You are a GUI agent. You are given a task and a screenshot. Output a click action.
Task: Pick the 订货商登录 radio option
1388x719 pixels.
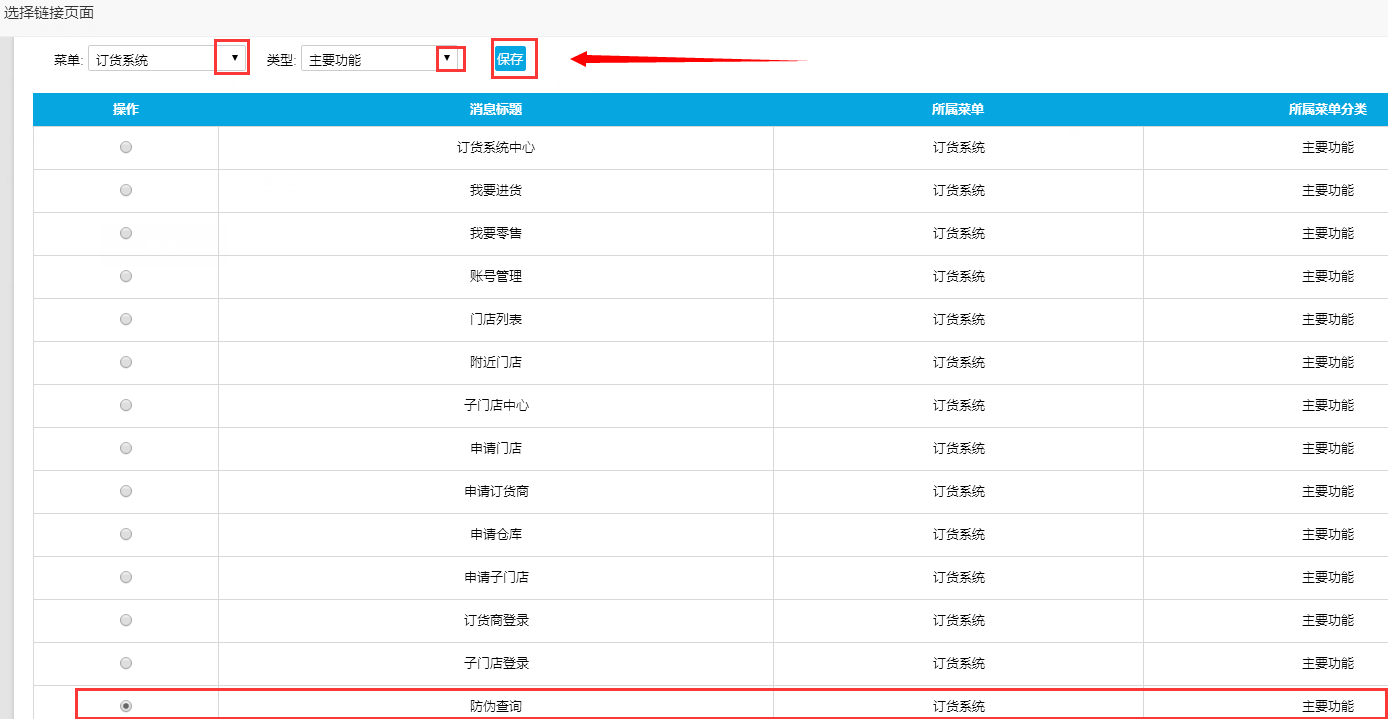(126, 620)
